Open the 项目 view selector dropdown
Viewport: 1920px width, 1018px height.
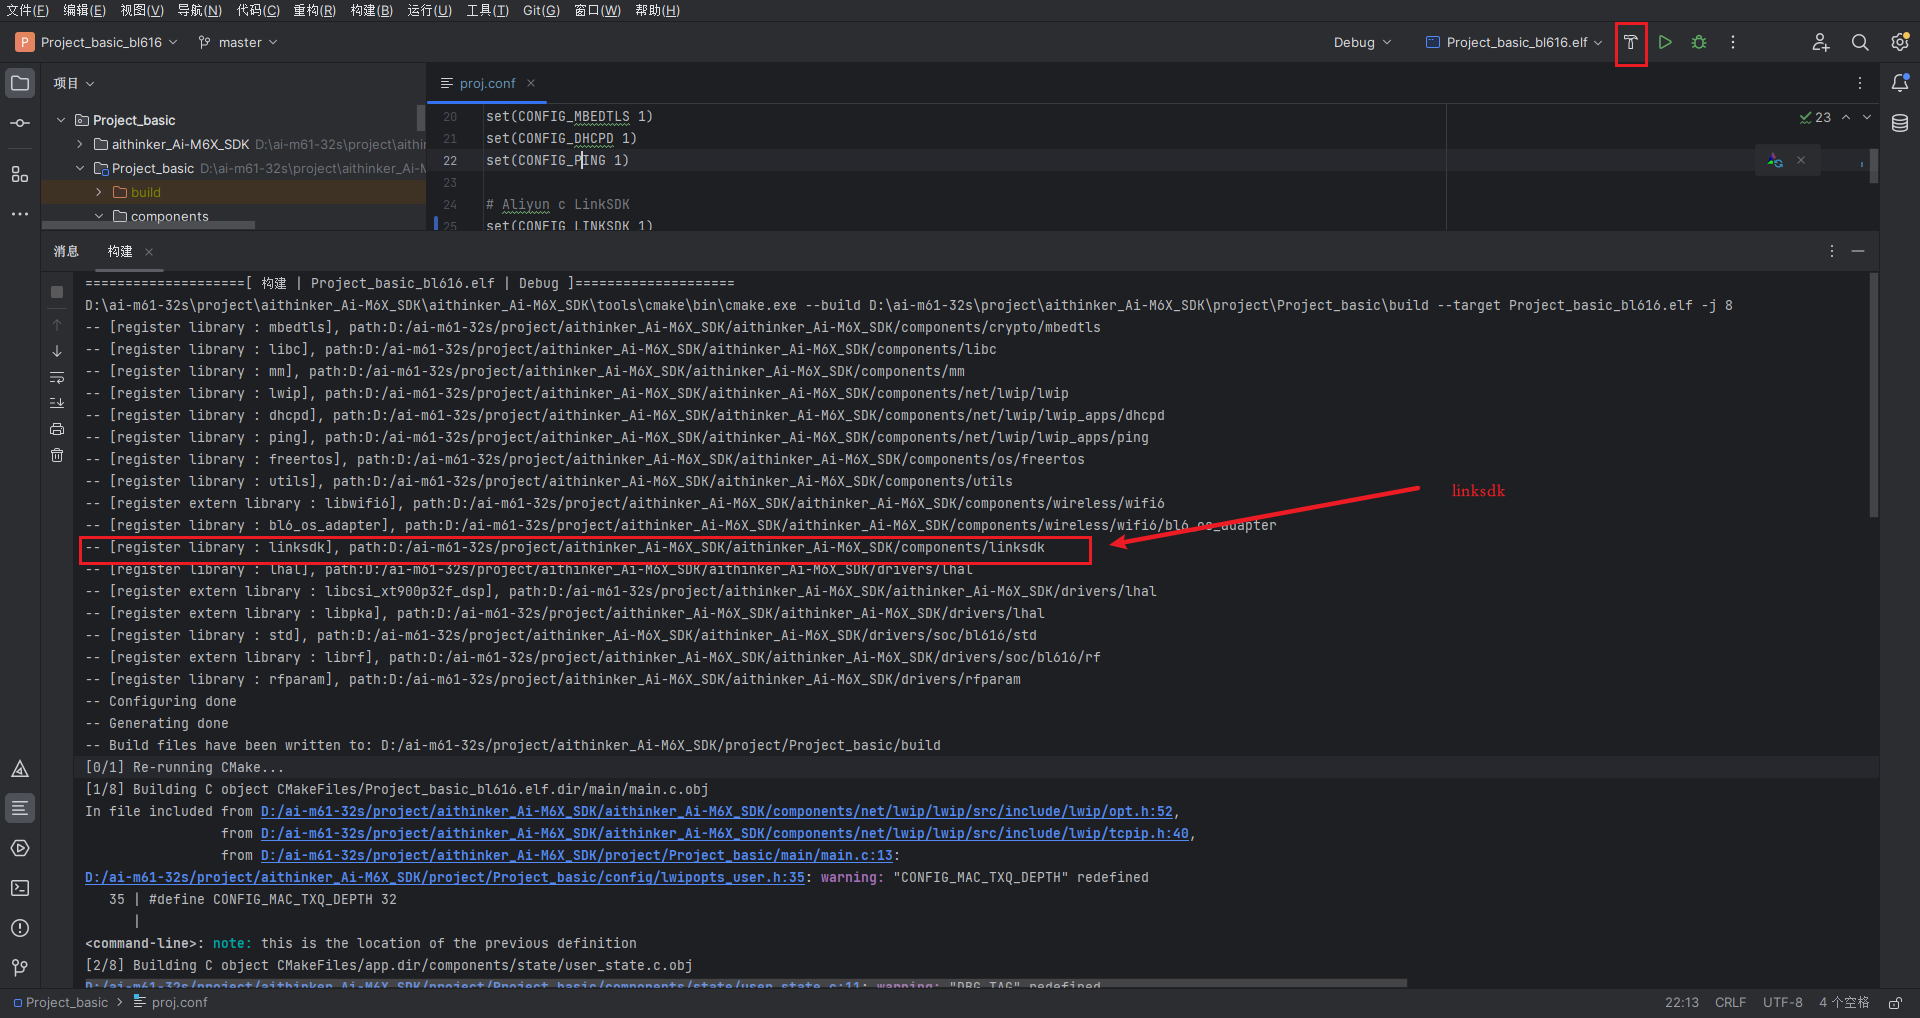click(x=74, y=83)
